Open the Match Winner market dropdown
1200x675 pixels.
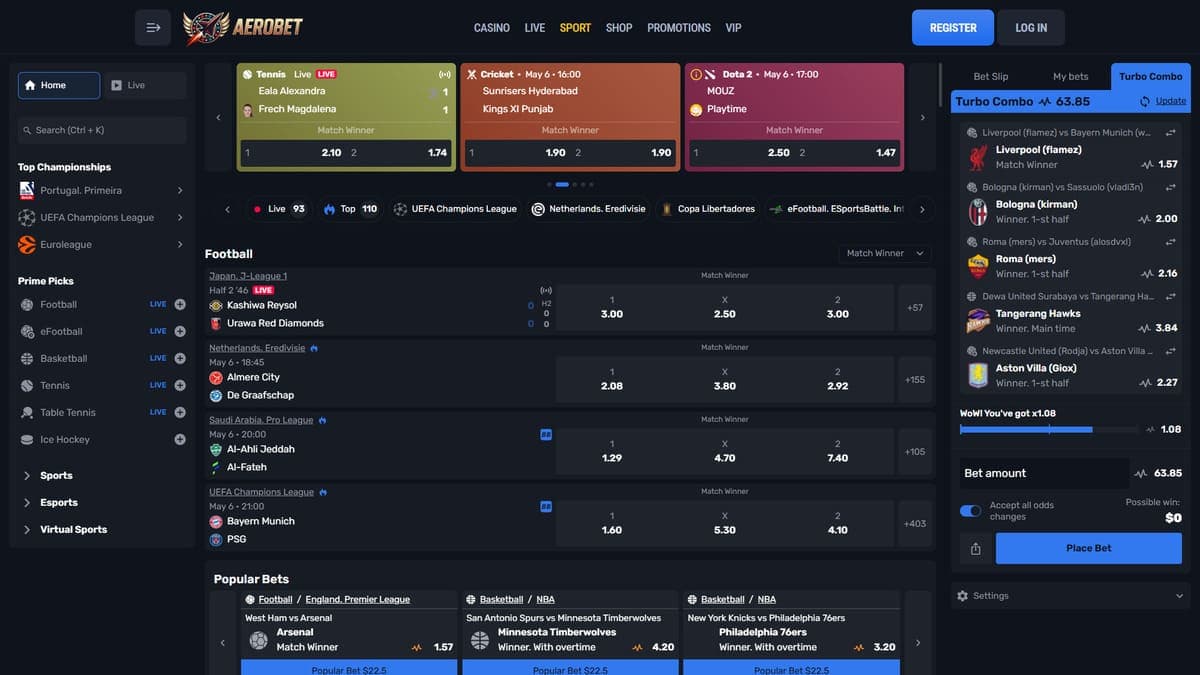[x=884, y=254]
